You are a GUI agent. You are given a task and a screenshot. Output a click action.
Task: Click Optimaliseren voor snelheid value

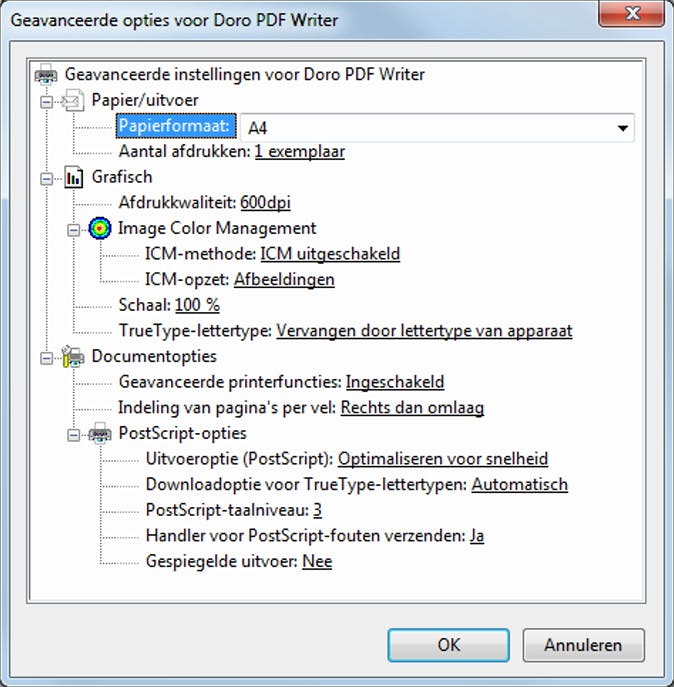point(443,459)
